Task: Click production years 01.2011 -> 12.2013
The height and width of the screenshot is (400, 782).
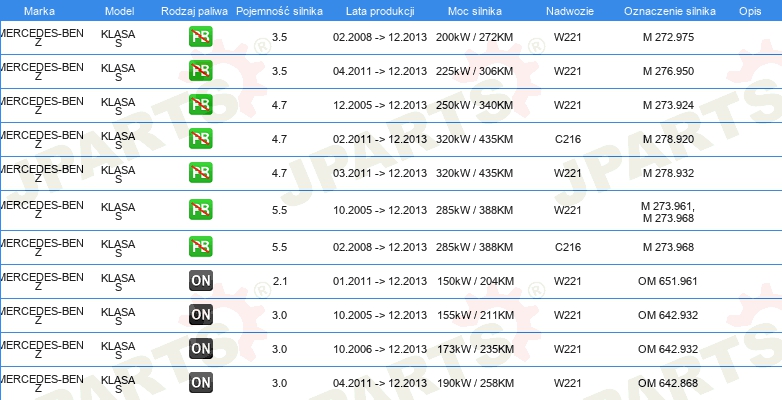Action: tap(380, 281)
